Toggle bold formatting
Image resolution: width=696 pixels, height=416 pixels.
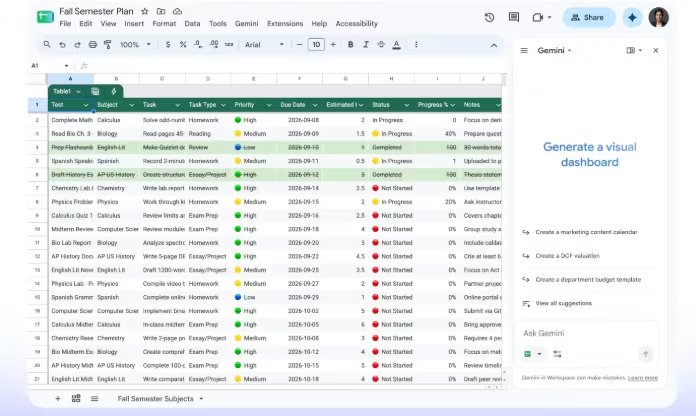point(350,44)
